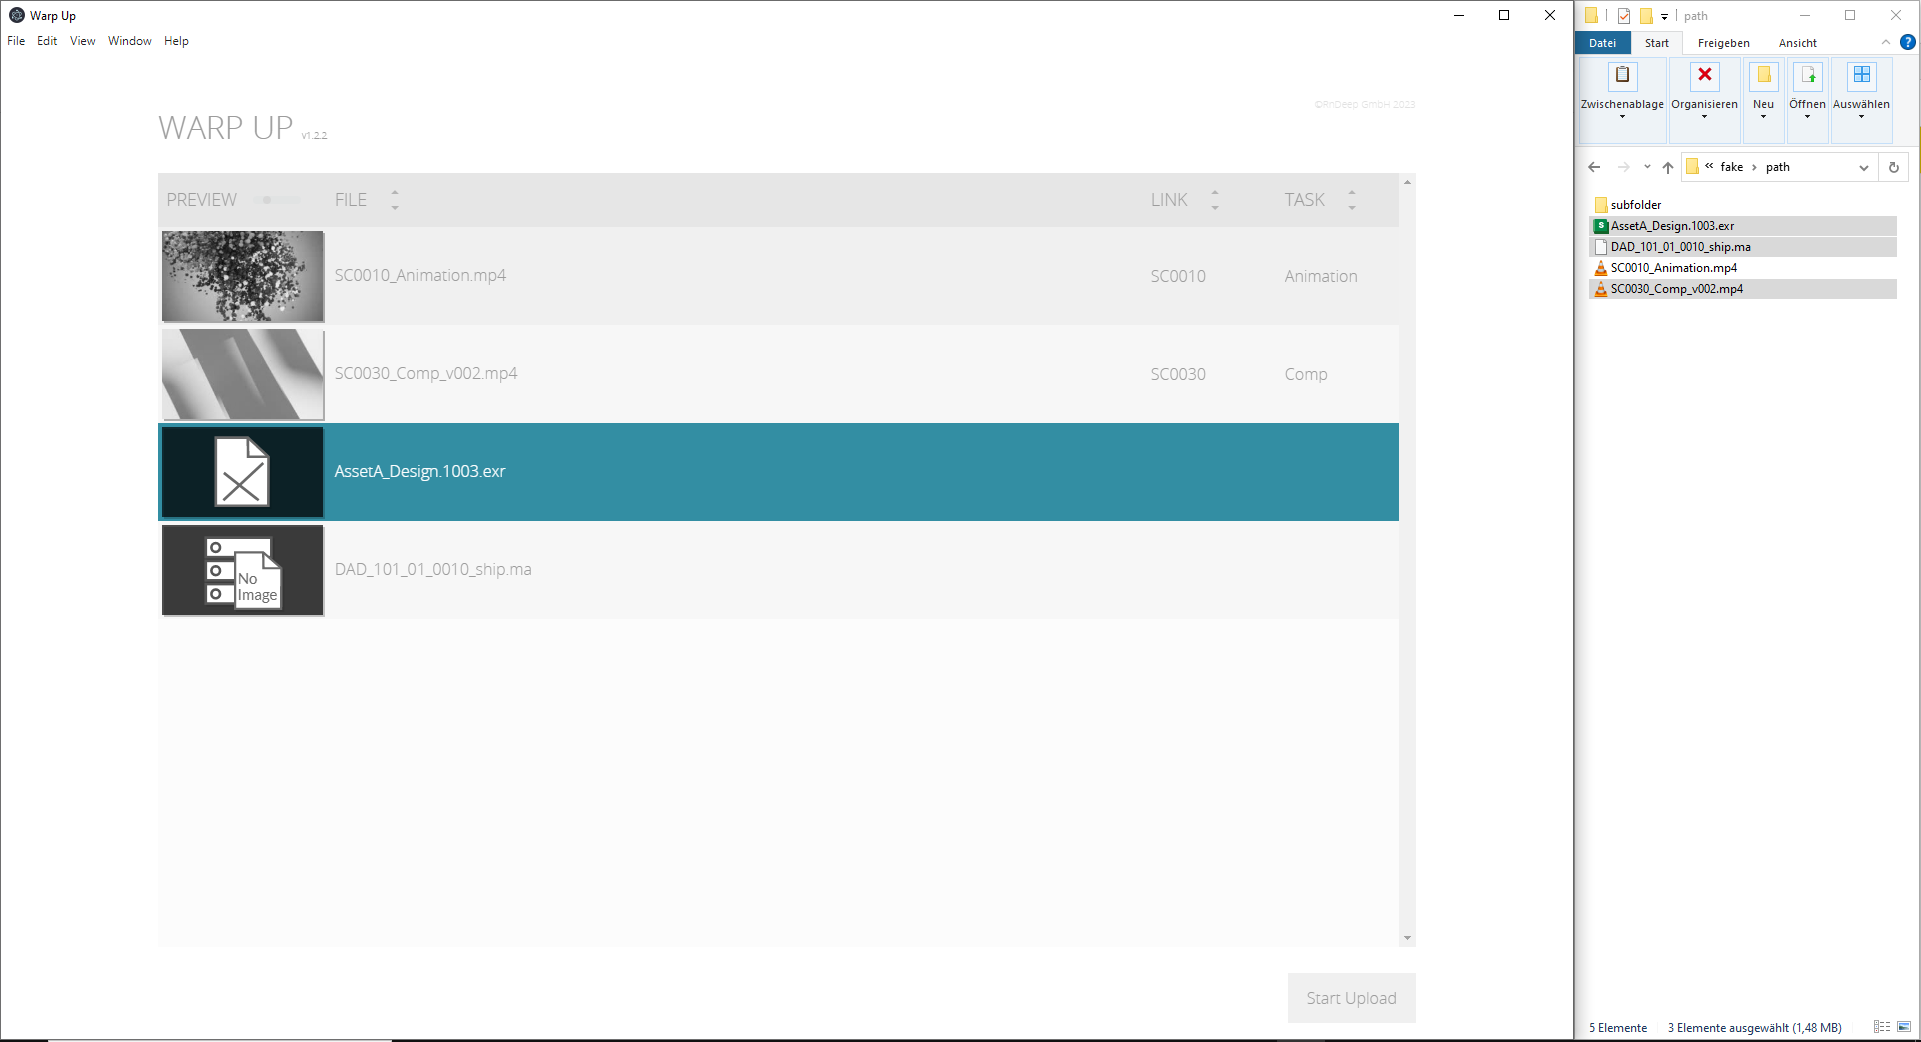
Task: Click the refresh icon beside address bar
Action: tap(1893, 168)
